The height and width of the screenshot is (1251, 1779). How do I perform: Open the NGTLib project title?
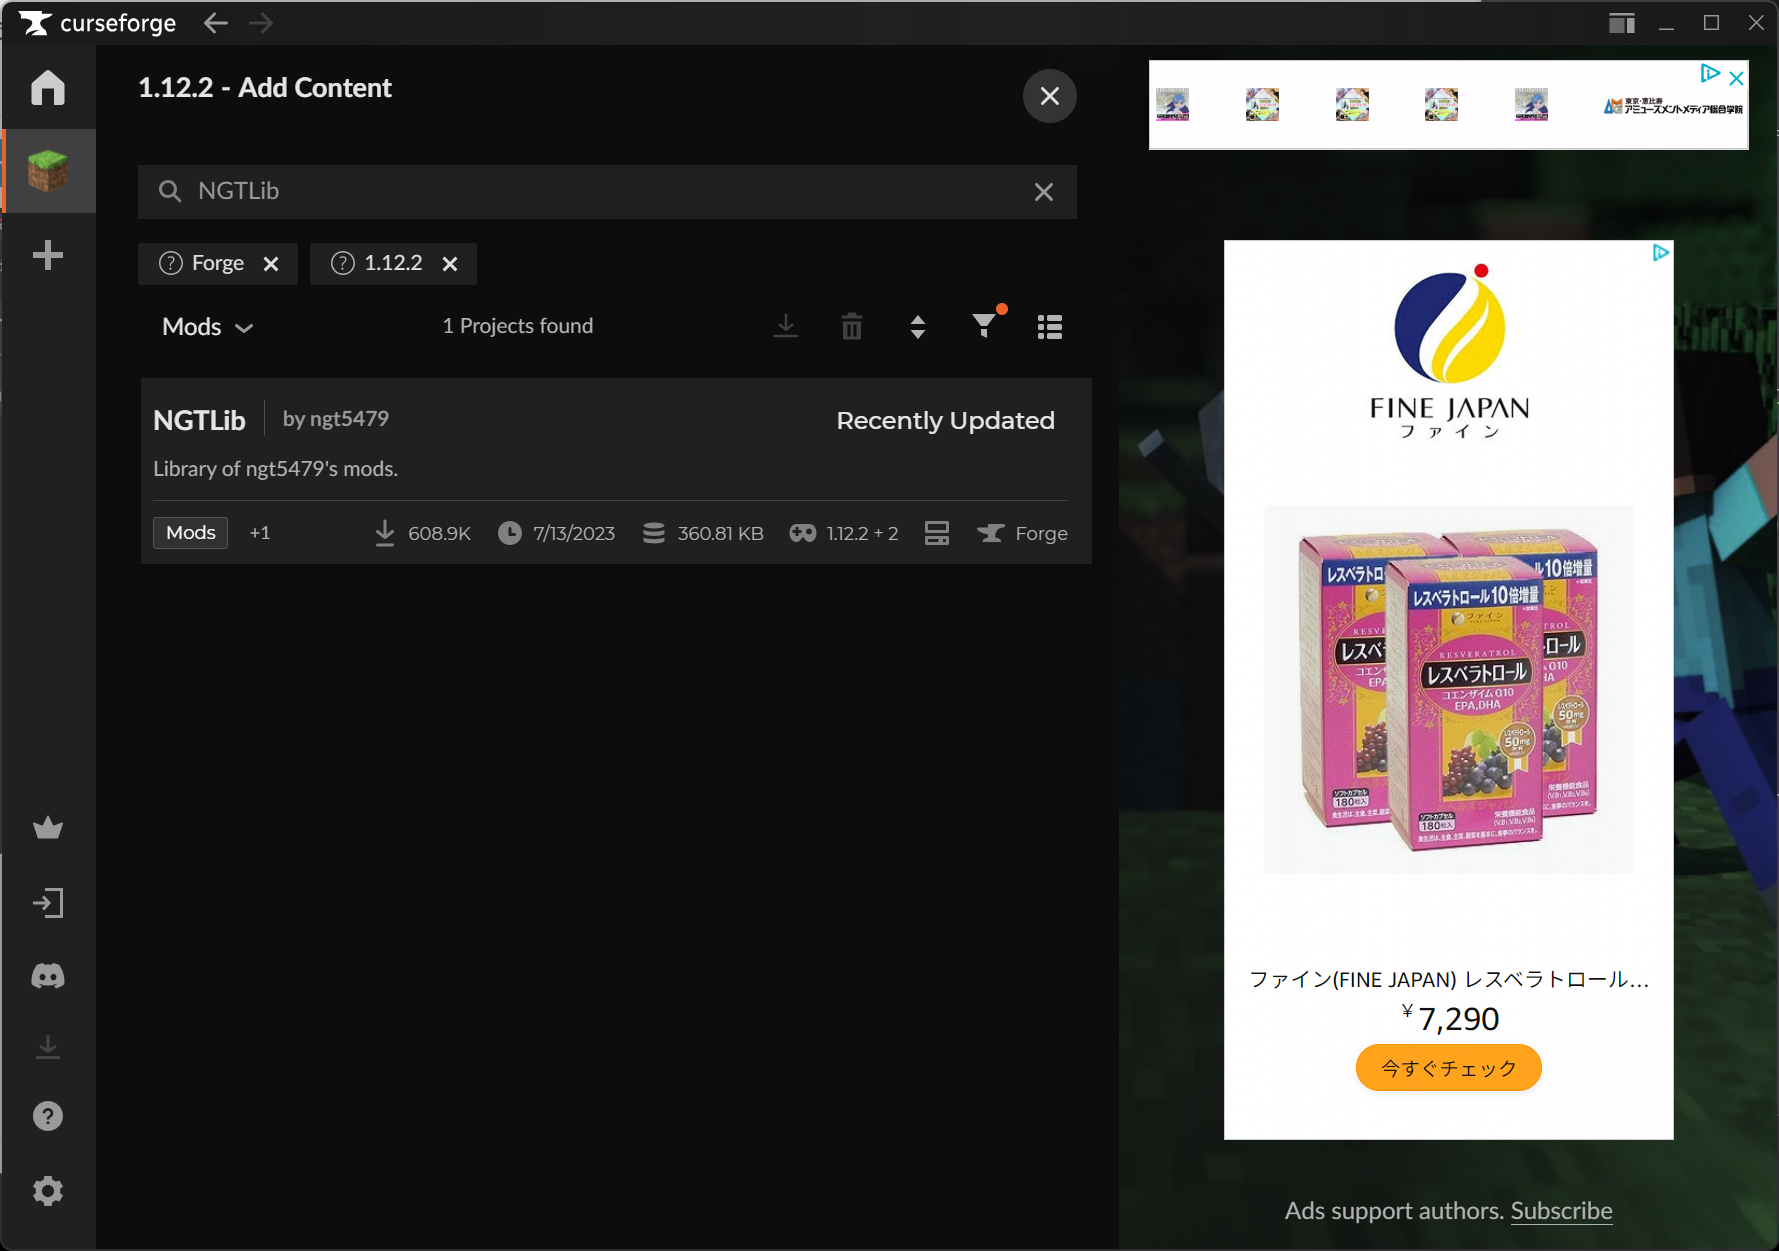(x=199, y=421)
